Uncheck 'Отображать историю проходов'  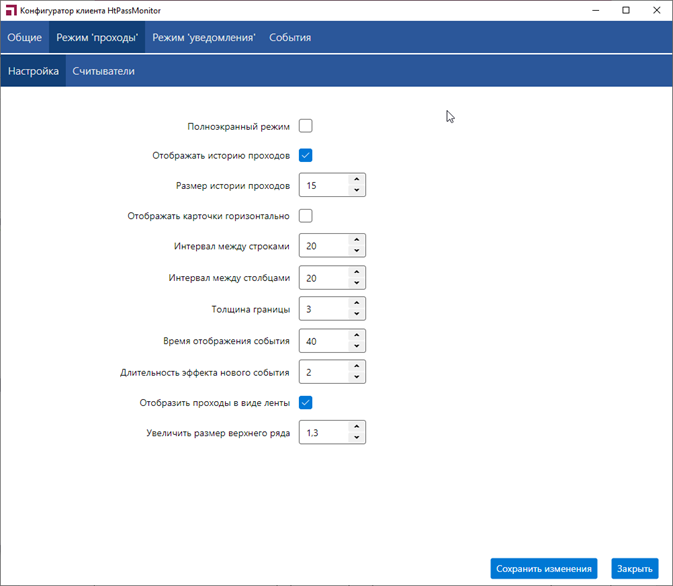pyautogui.click(x=306, y=155)
